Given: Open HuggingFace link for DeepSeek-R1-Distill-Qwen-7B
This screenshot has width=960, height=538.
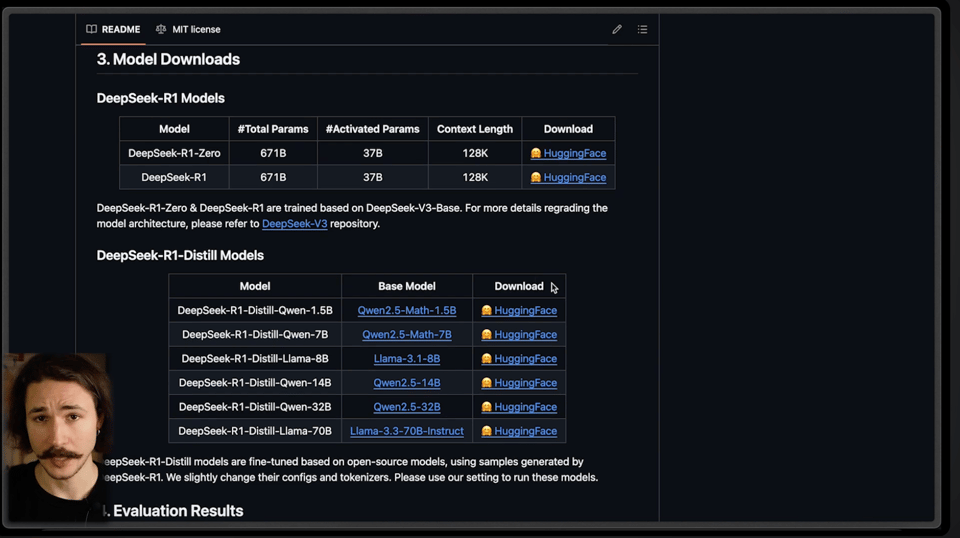Looking at the screenshot, I should click(x=519, y=335).
